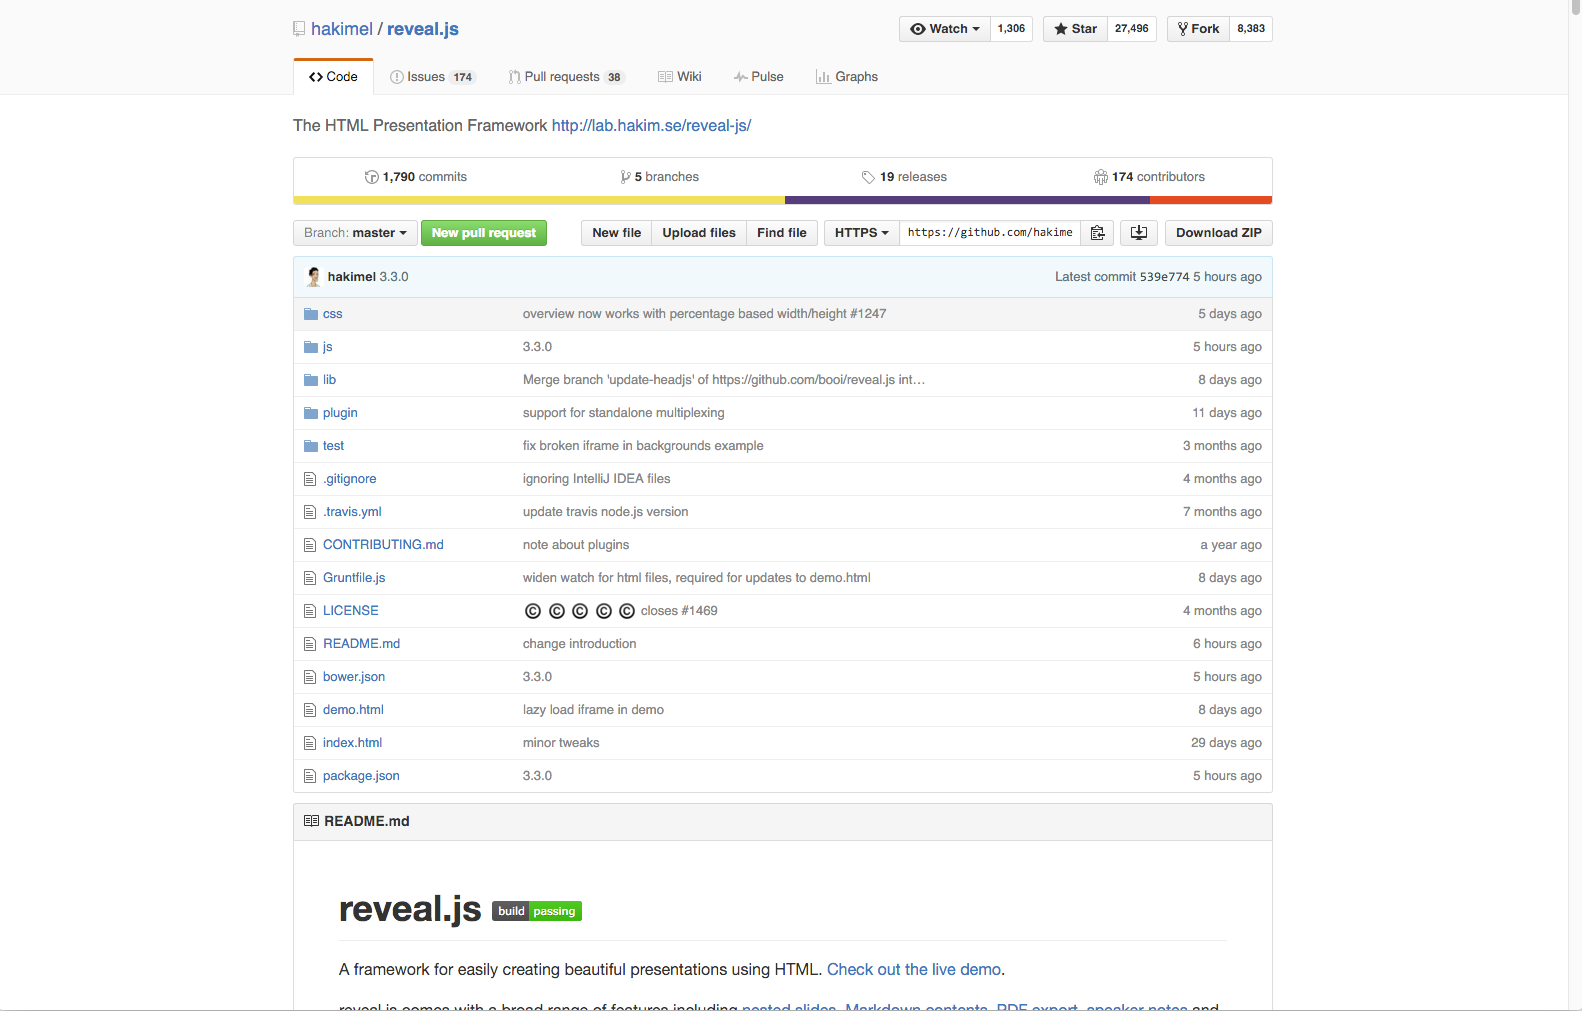Open the Pulse tab
The image size is (1582, 1011).
(x=759, y=77)
